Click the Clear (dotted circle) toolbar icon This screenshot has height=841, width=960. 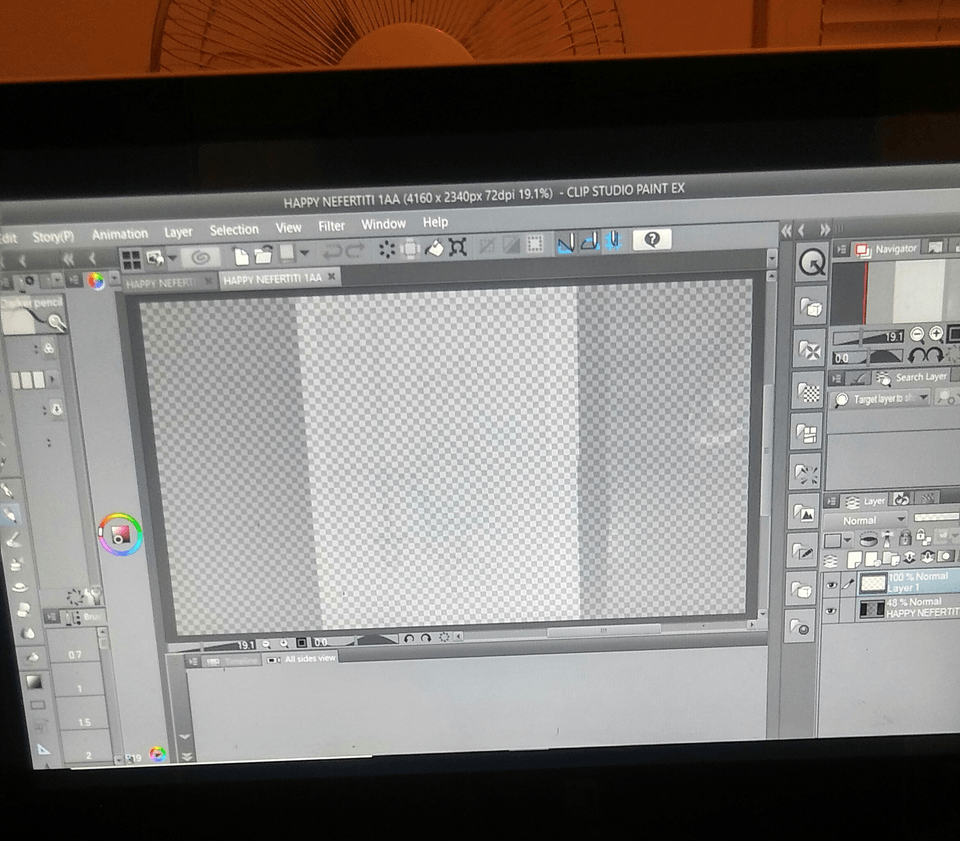(387, 249)
